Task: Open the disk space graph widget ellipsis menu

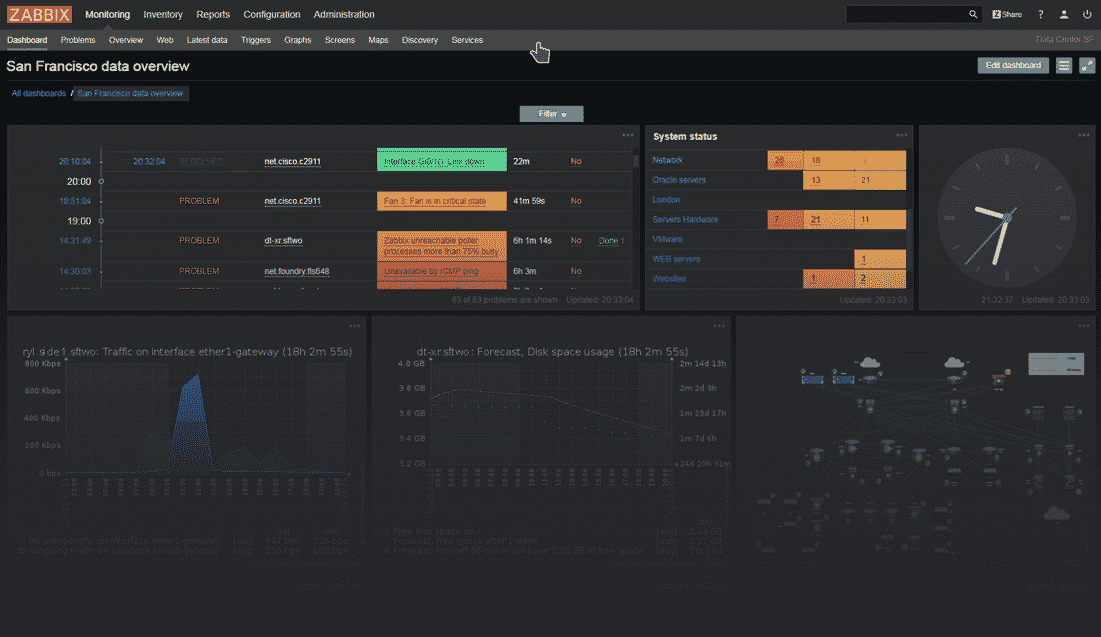Action: [719, 326]
